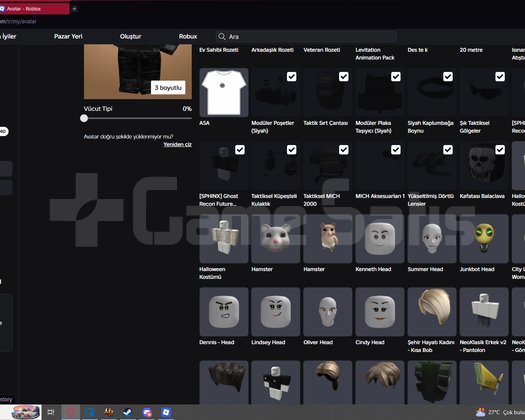Select the Cindy Head item

click(x=380, y=311)
